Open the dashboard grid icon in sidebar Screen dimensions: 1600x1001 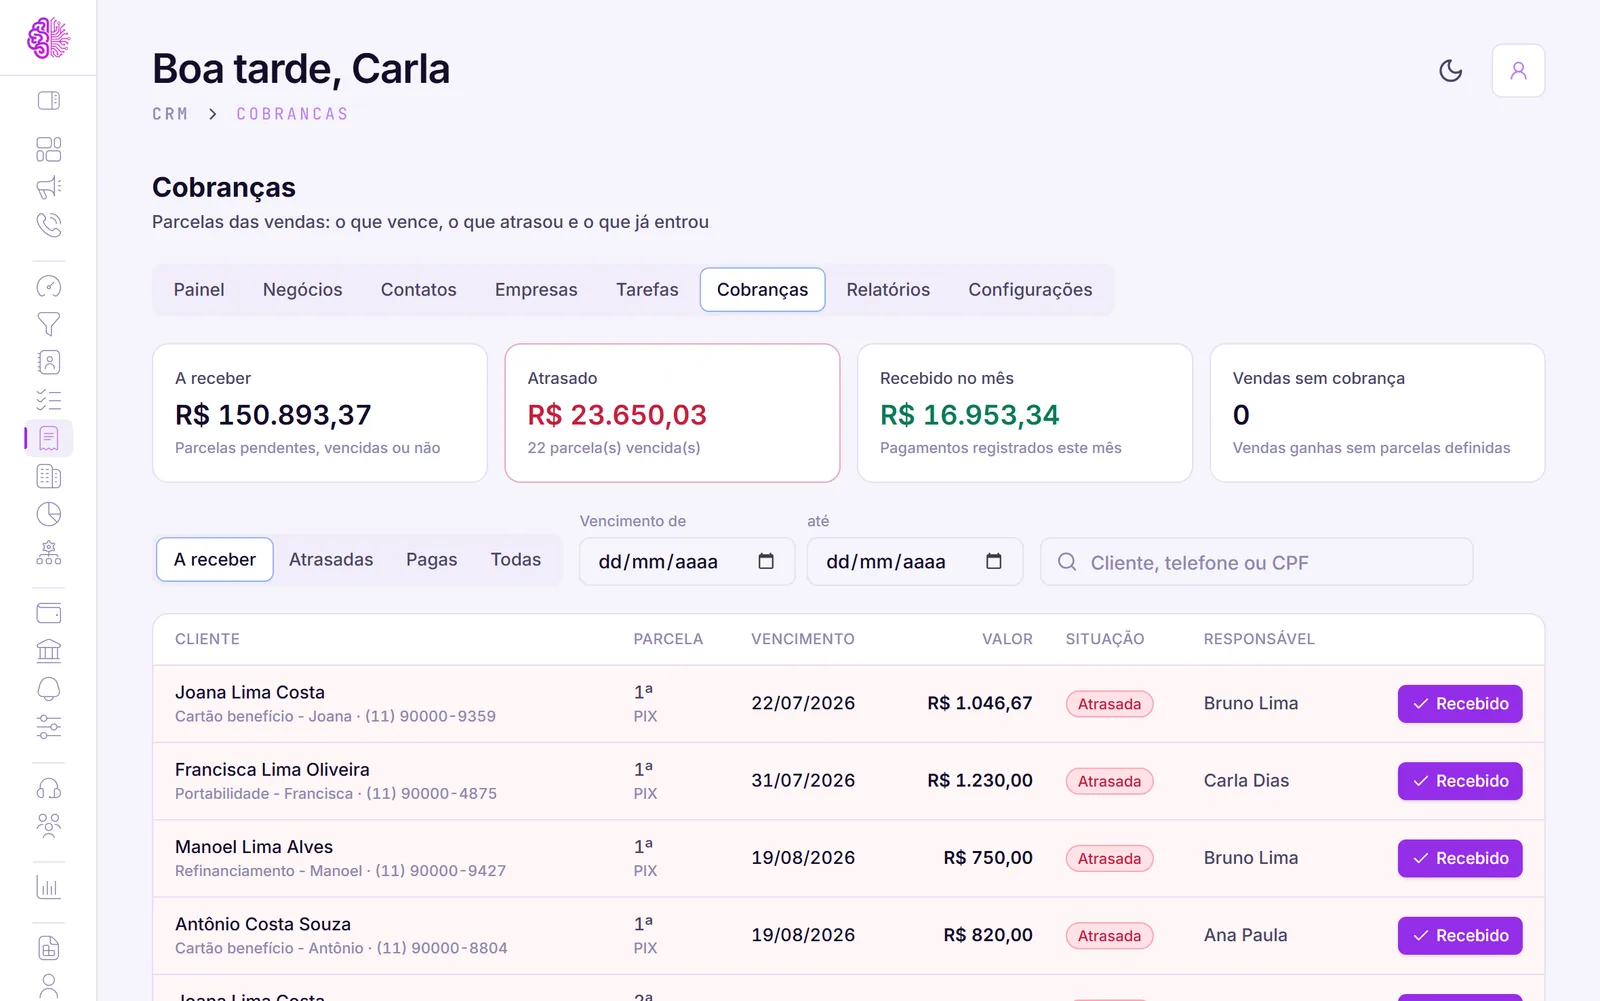48,149
